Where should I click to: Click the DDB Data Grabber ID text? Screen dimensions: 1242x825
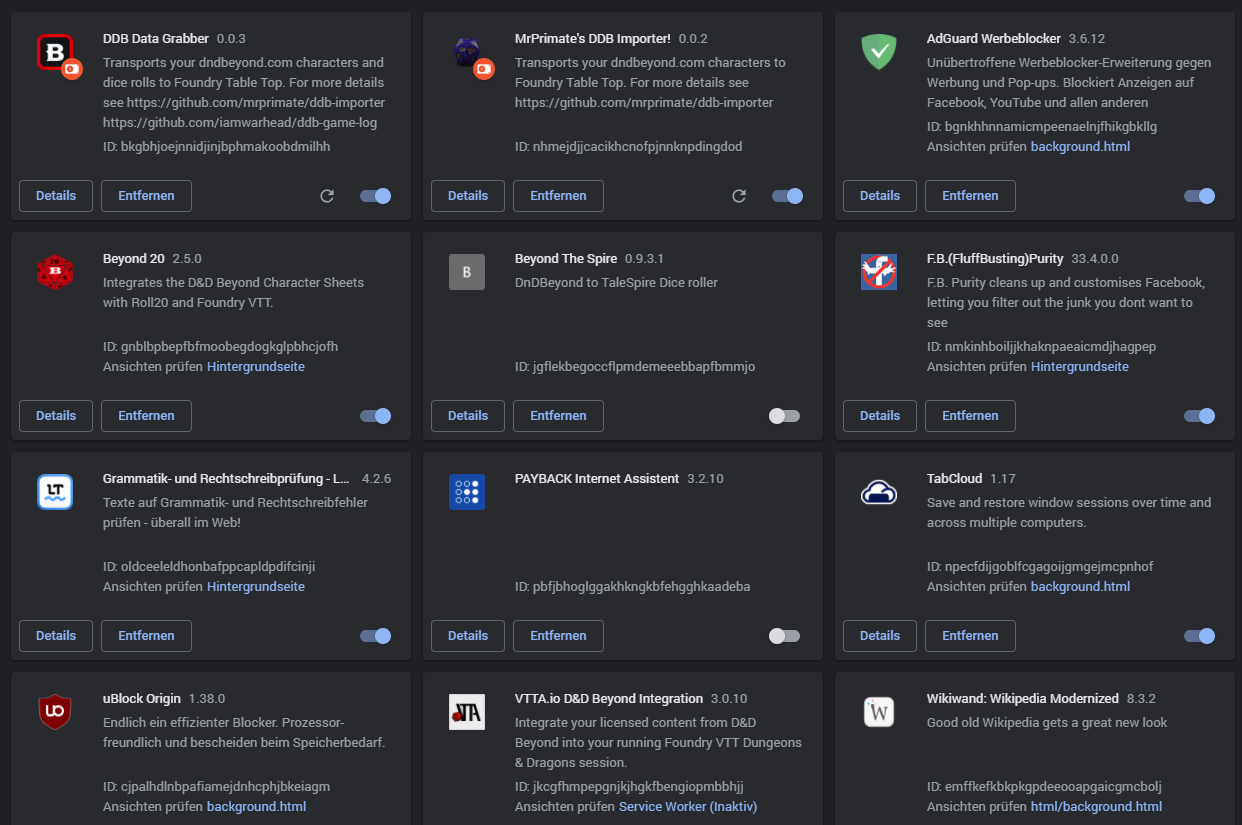217,147
